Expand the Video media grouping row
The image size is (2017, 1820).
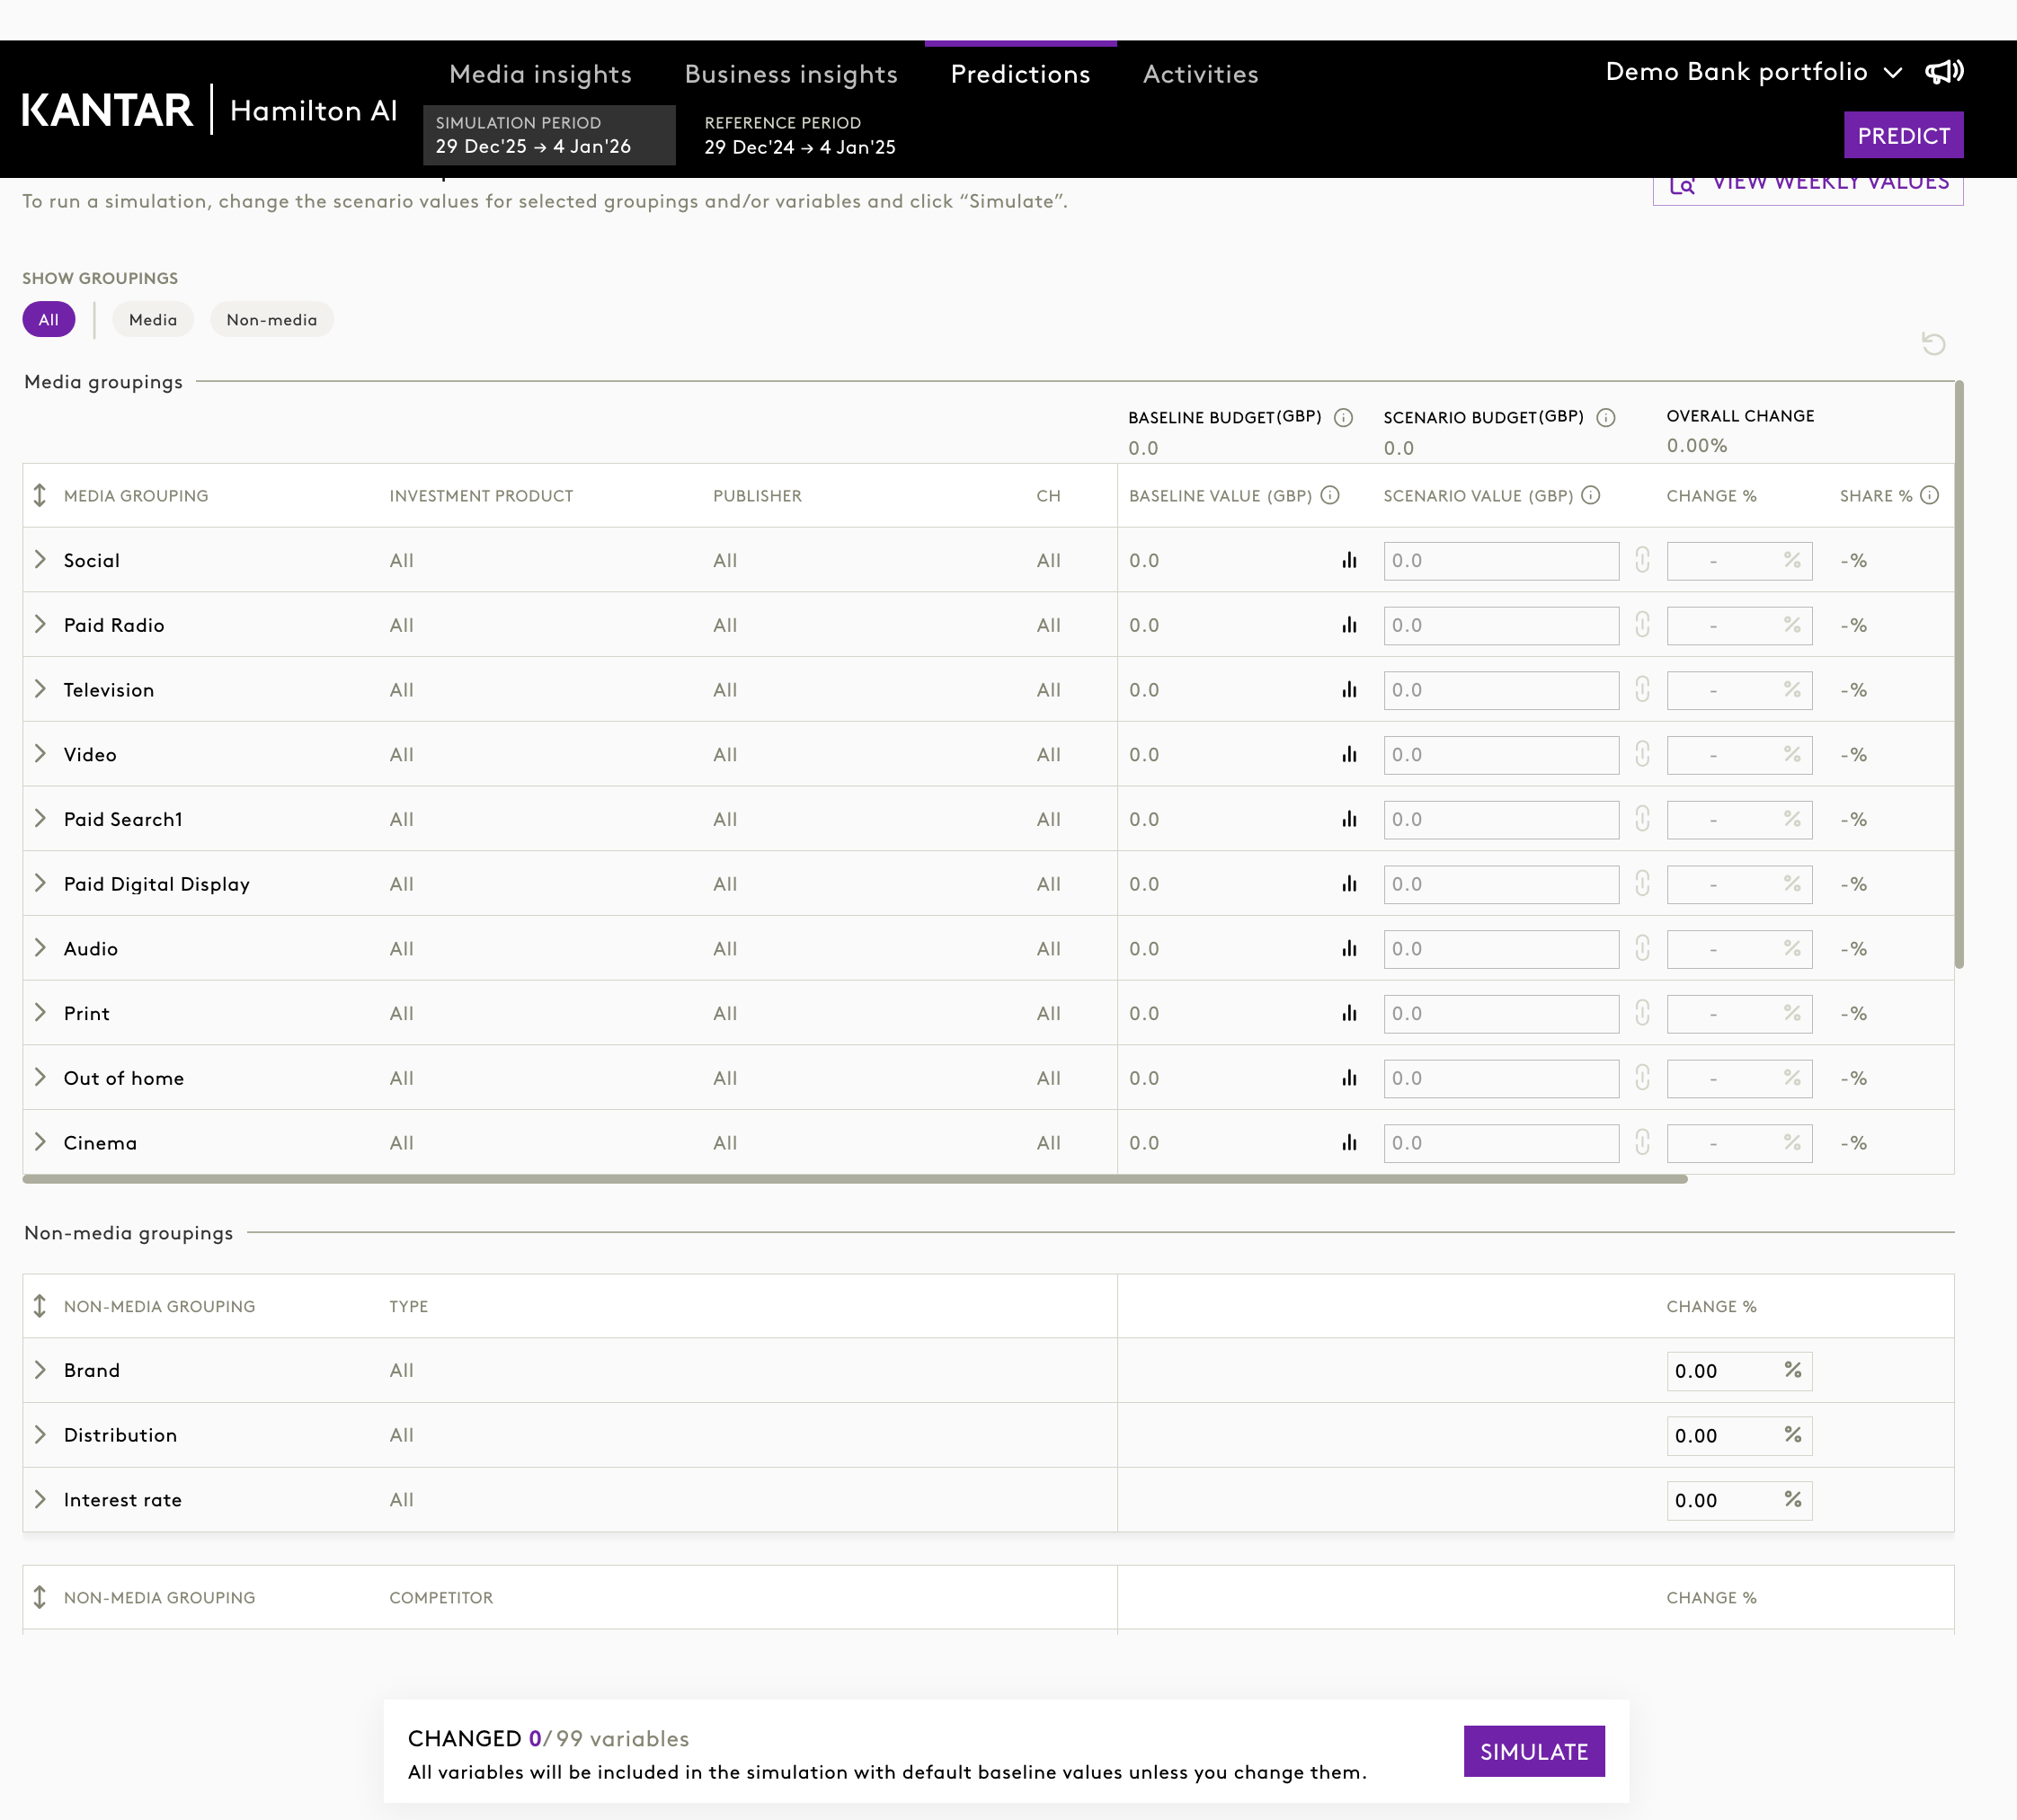[40, 754]
